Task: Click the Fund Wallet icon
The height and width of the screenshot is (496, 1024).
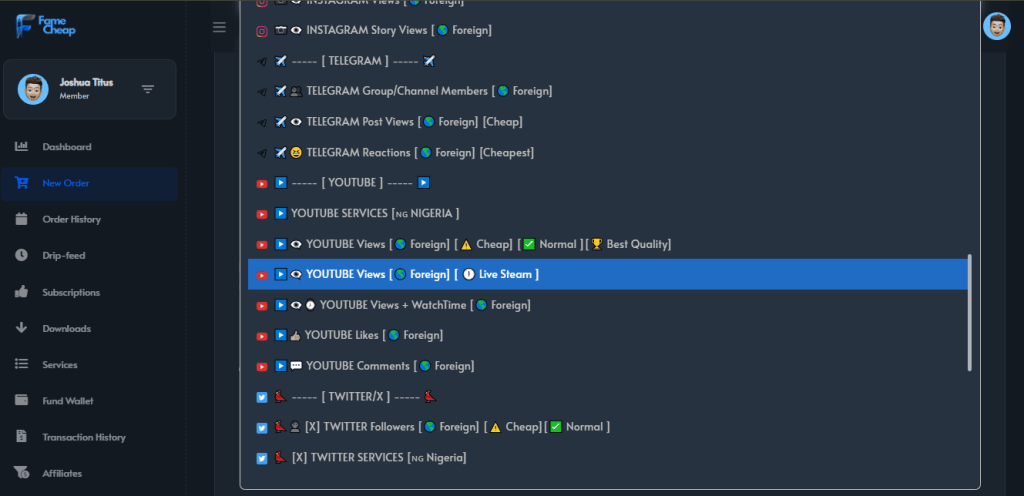Action: (x=22, y=400)
